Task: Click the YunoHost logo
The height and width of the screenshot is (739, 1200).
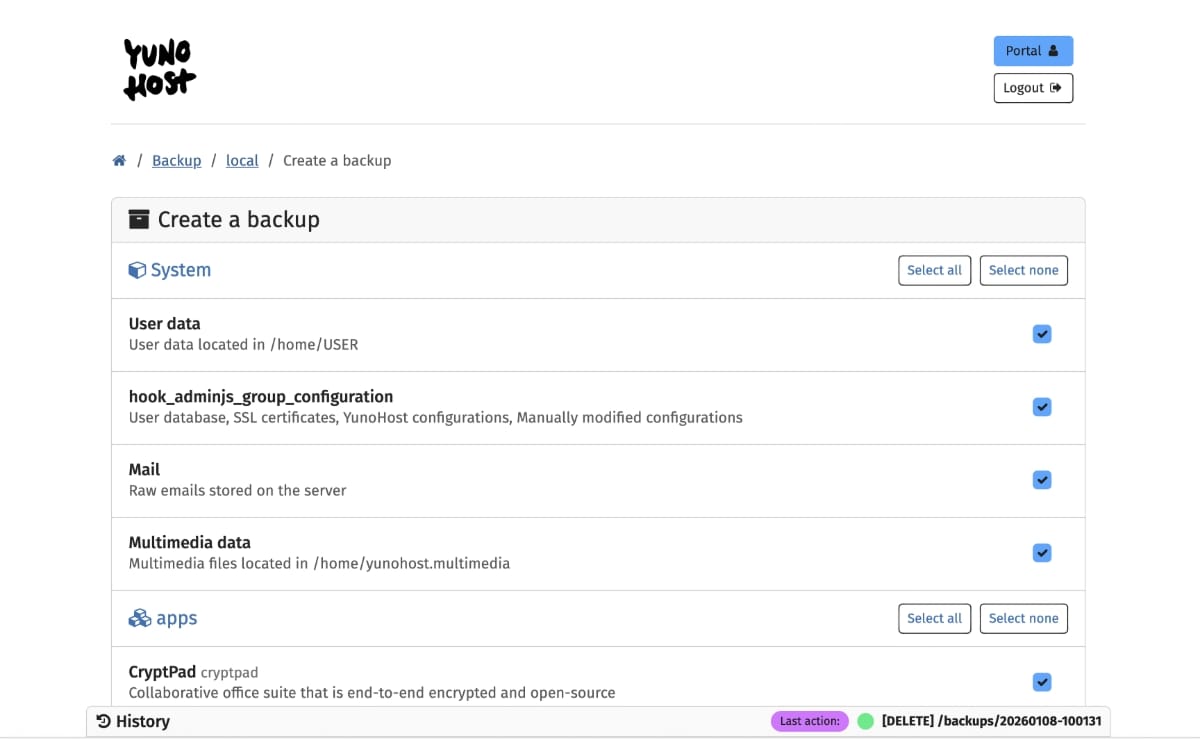Action: click(159, 69)
